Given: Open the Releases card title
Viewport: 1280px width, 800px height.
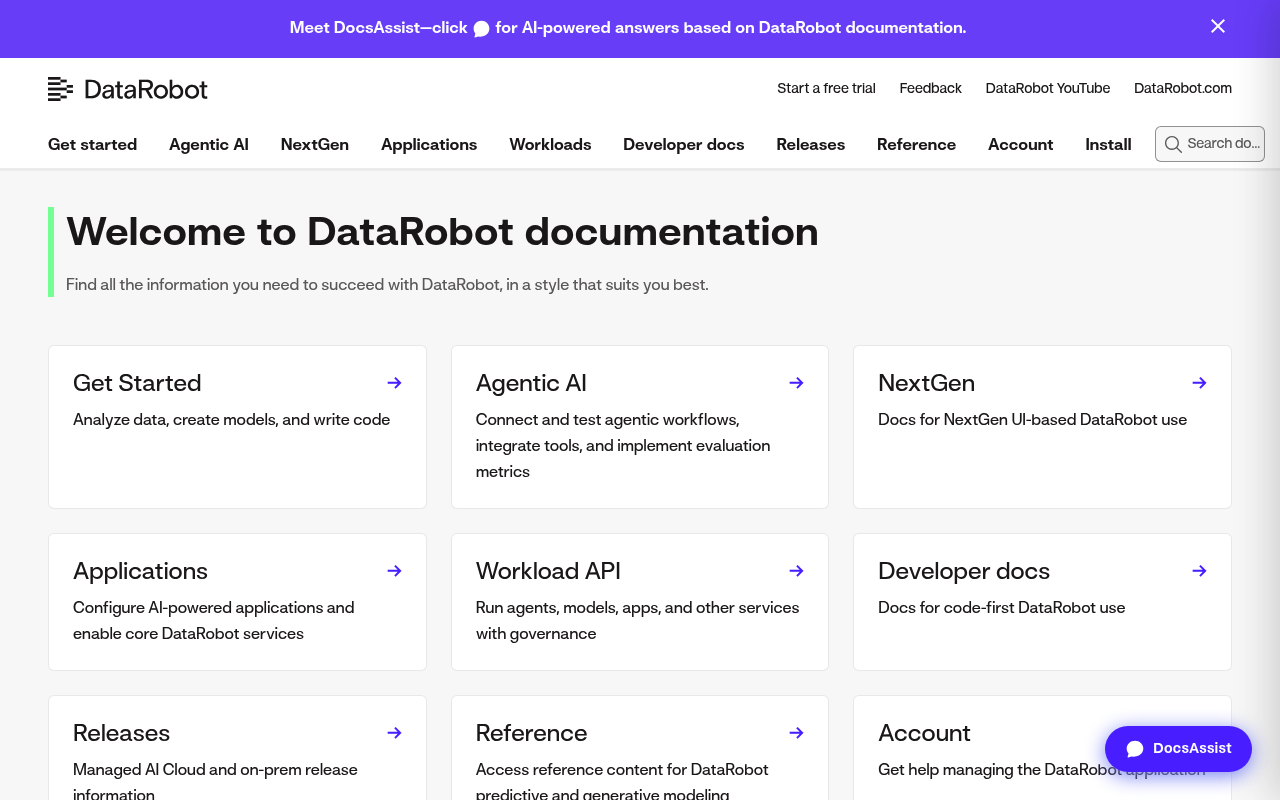Looking at the screenshot, I should (x=121, y=733).
